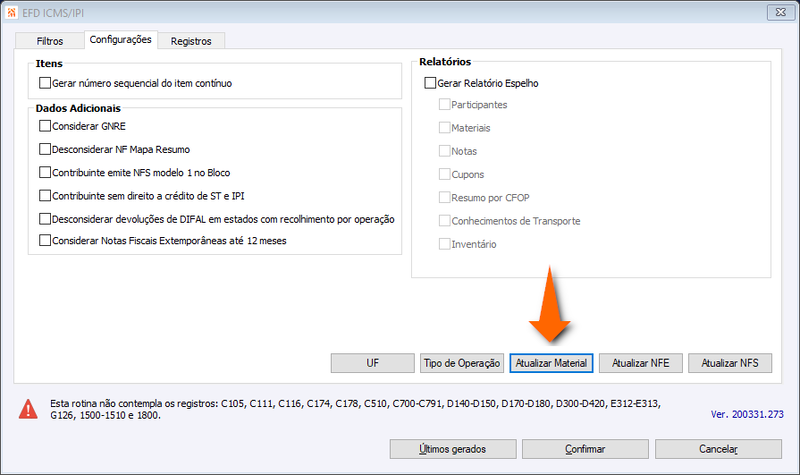The width and height of the screenshot is (800, 475).
Task: Check the Materiais report option
Action: pyautogui.click(x=444, y=128)
